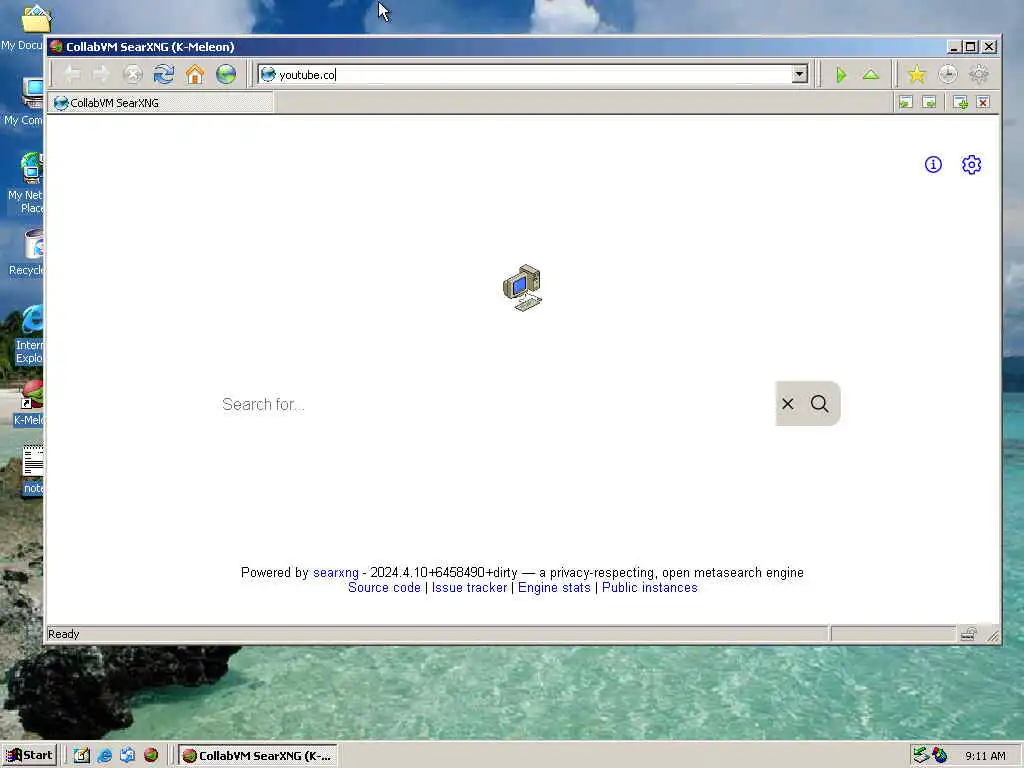This screenshot has width=1024, height=768.
Task: Expand the URL bar dropdown arrow
Action: point(799,74)
